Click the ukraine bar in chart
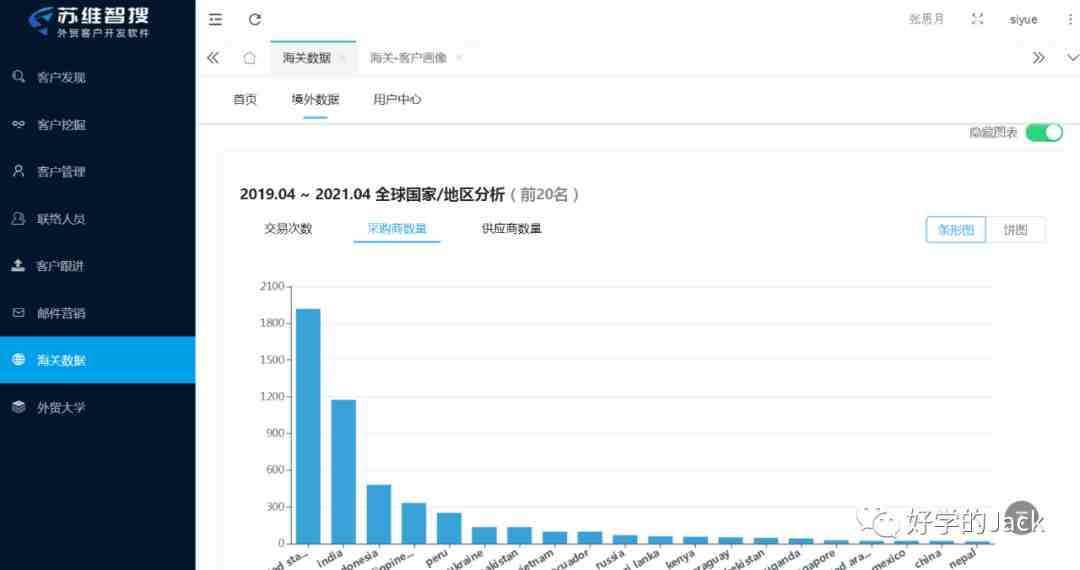Viewport: 1080px width, 570px height. tap(484, 536)
